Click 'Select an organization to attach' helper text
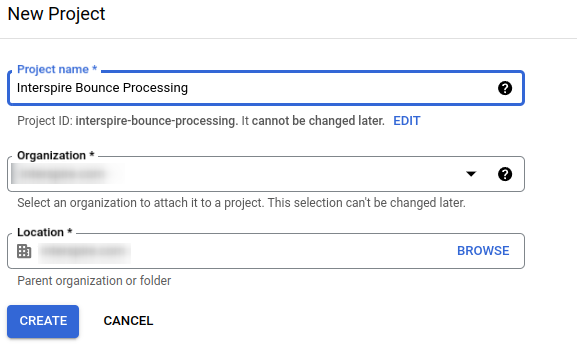The height and width of the screenshot is (363, 577). (241, 203)
